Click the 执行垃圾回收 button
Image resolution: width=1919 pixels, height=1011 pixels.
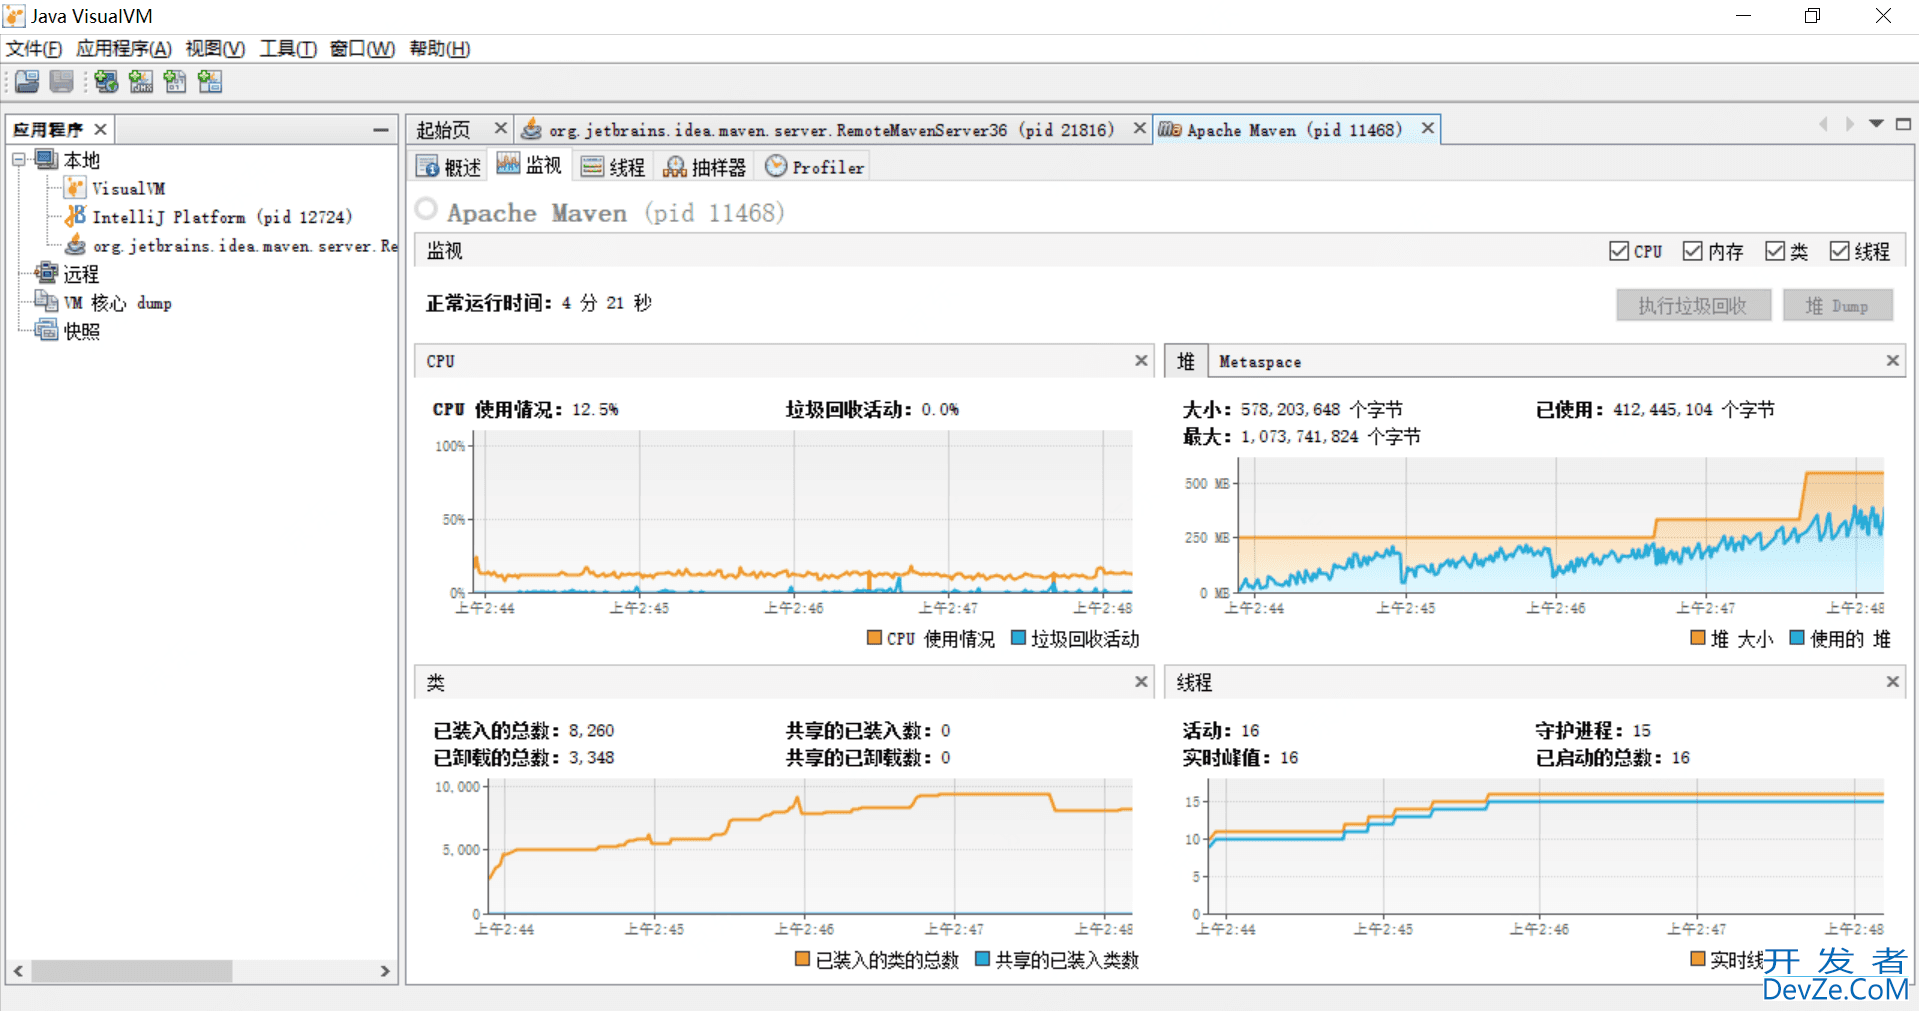click(1693, 306)
